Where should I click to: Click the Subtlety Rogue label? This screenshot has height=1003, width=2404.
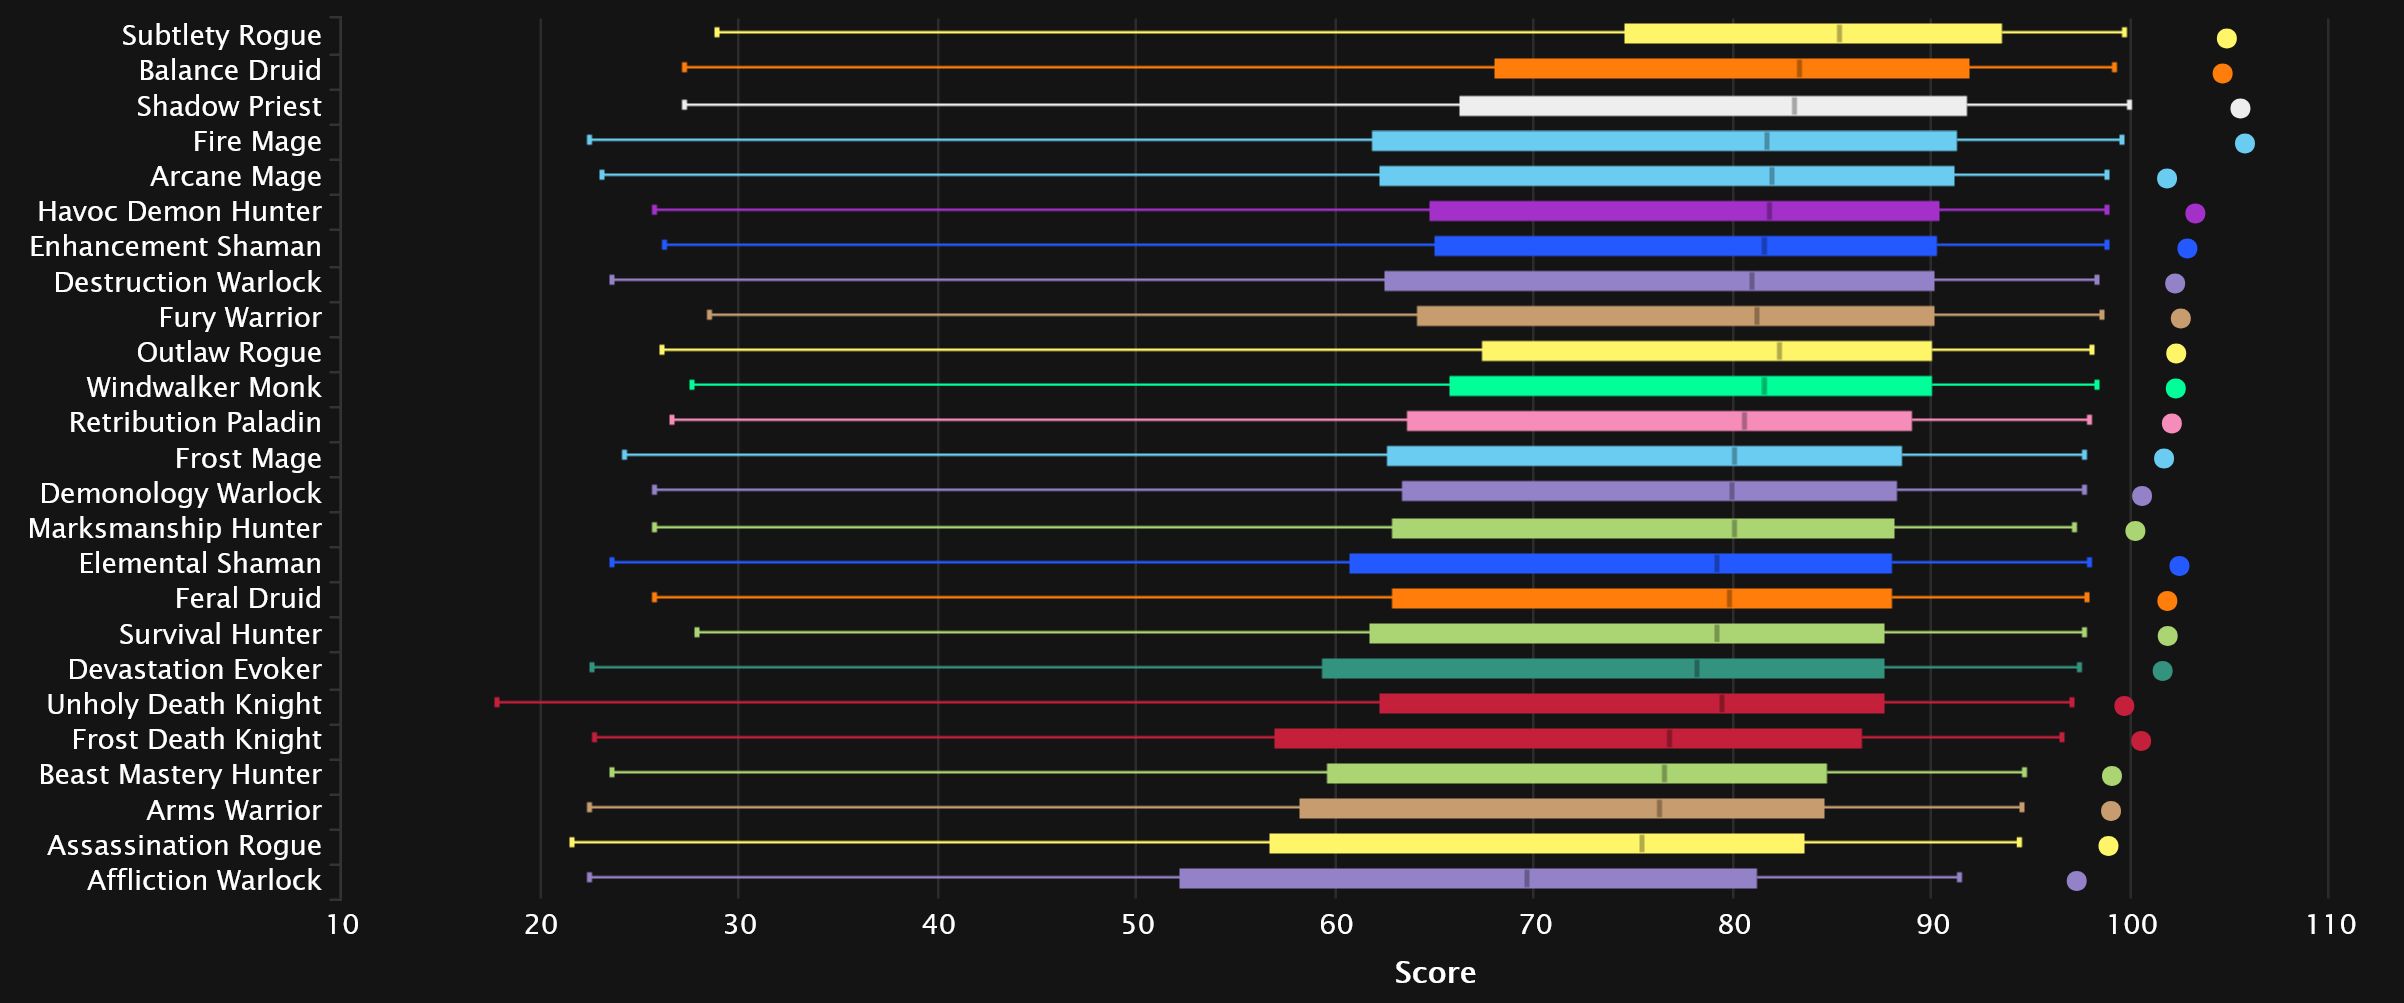click(221, 35)
